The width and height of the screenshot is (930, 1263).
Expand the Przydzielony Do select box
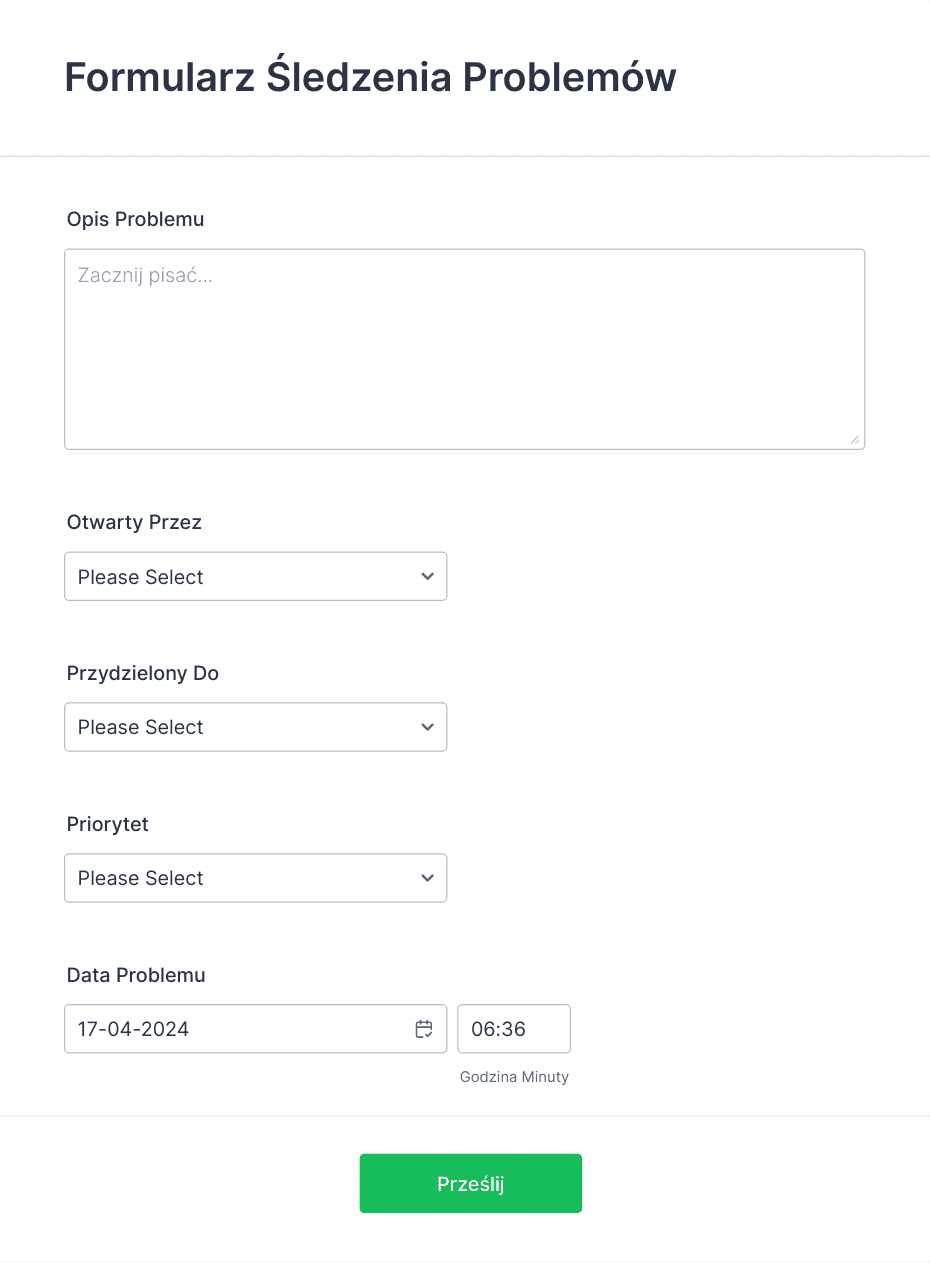click(255, 727)
